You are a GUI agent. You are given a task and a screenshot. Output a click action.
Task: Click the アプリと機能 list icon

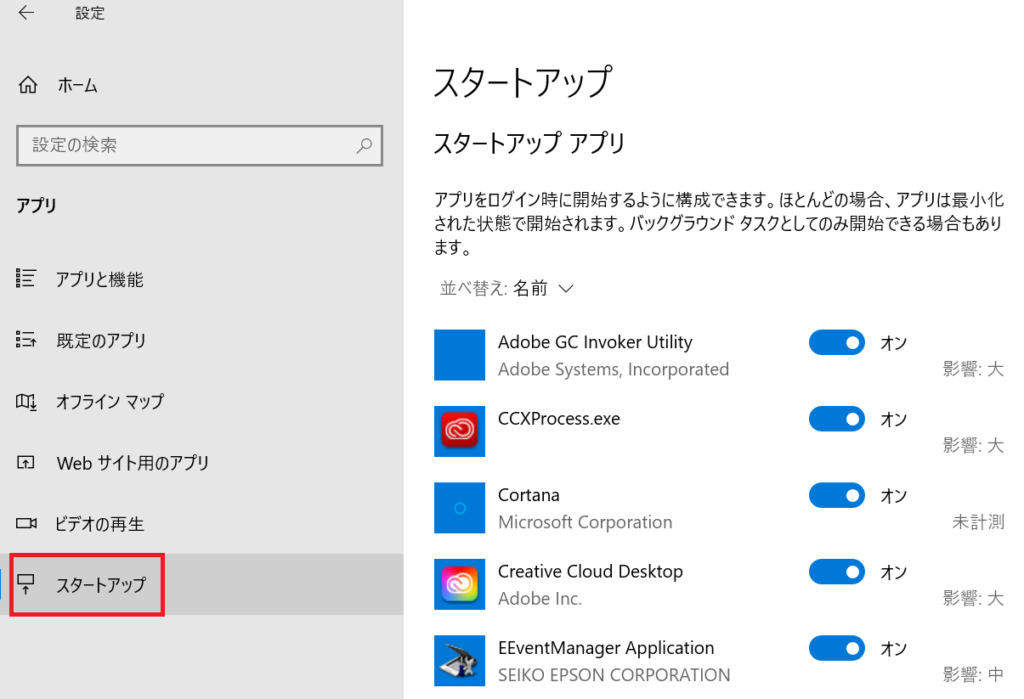[x=26, y=278]
